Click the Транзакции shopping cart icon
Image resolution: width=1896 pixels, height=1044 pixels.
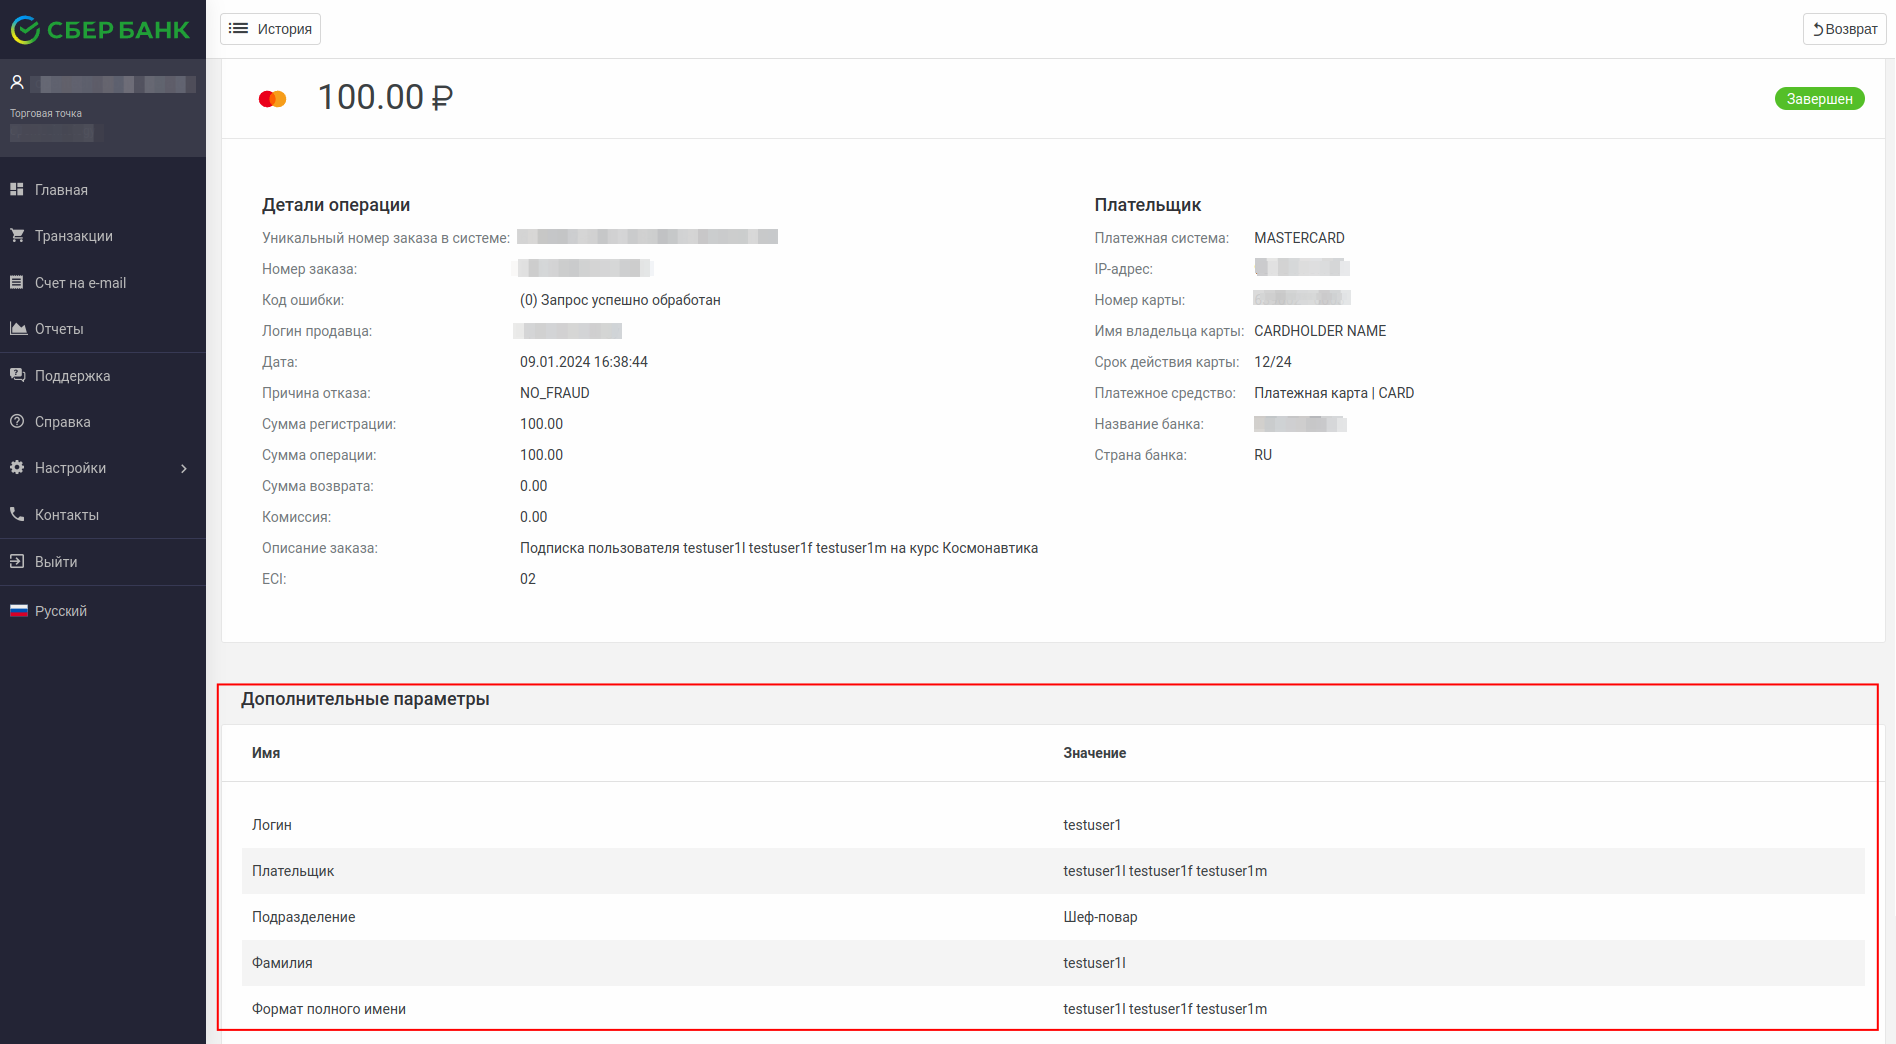pyautogui.click(x=17, y=235)
